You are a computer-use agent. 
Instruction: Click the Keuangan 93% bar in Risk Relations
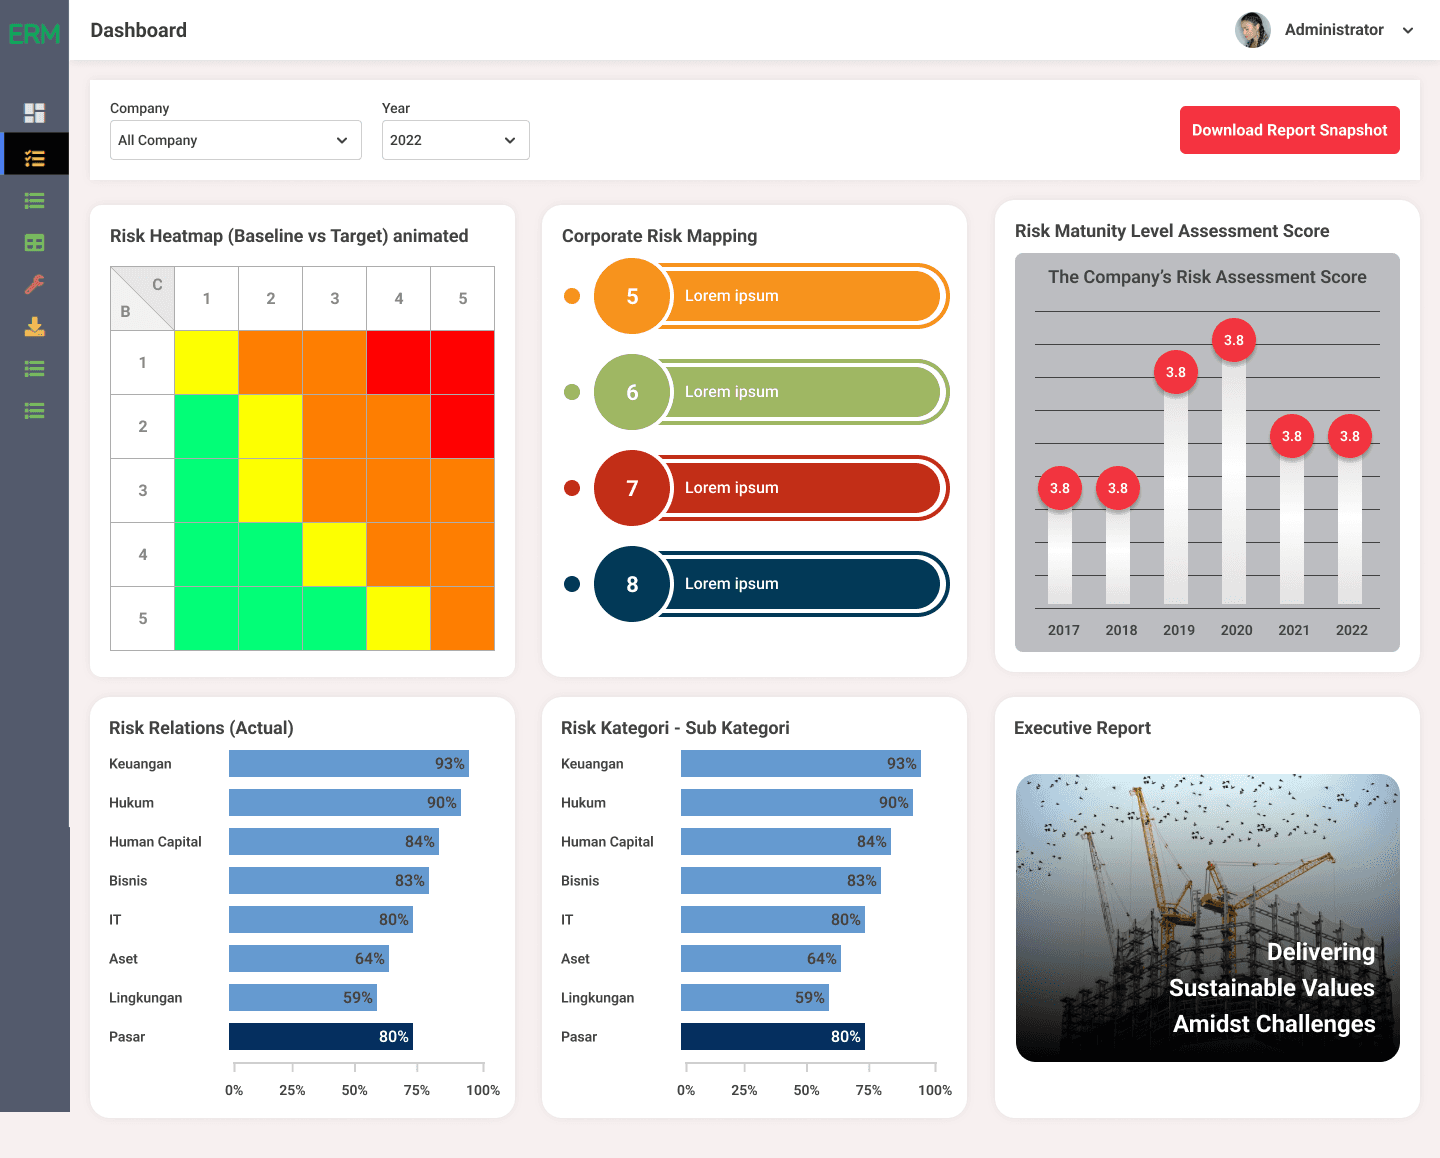click(x=349, y=764)
